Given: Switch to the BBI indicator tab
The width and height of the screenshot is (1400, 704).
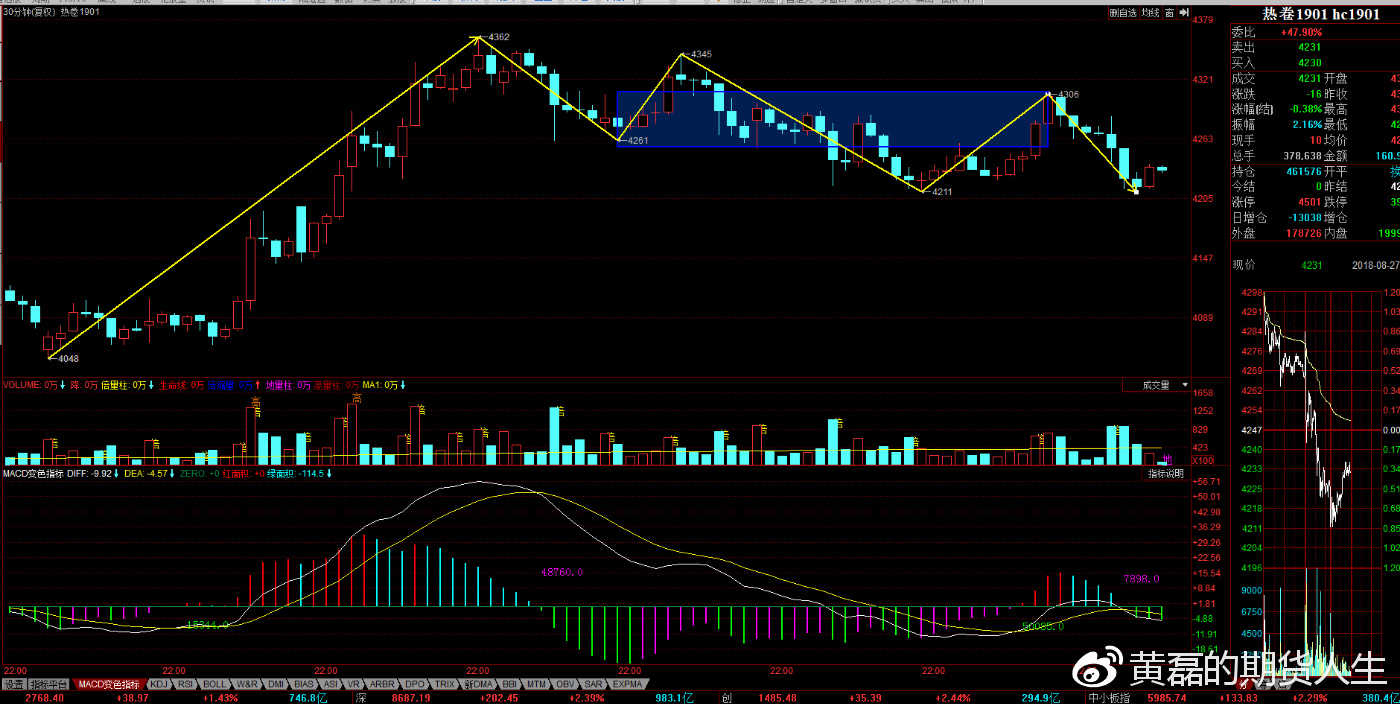Looking at the screenshot, I should click(x=510, y=685).
